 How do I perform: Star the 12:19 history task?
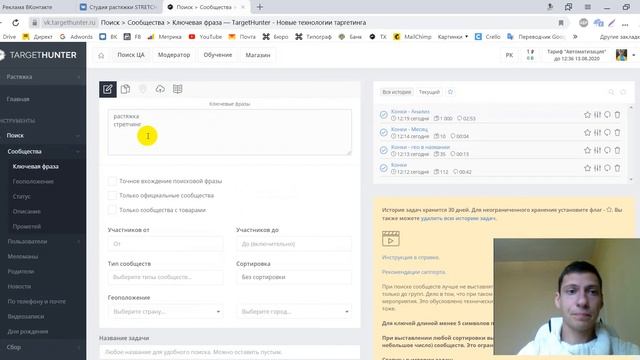tap(587, 115)
